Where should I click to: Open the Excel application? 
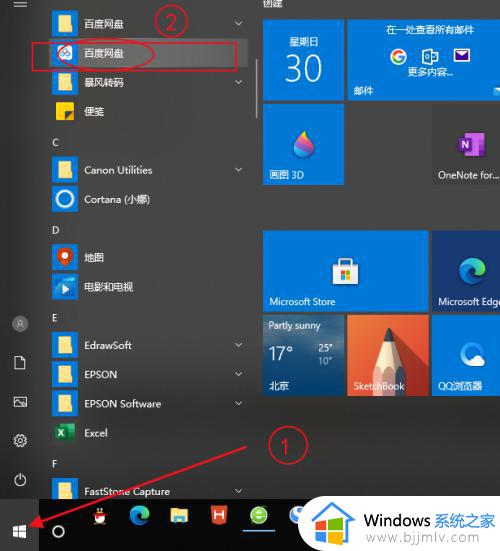(x=149, y=433)
